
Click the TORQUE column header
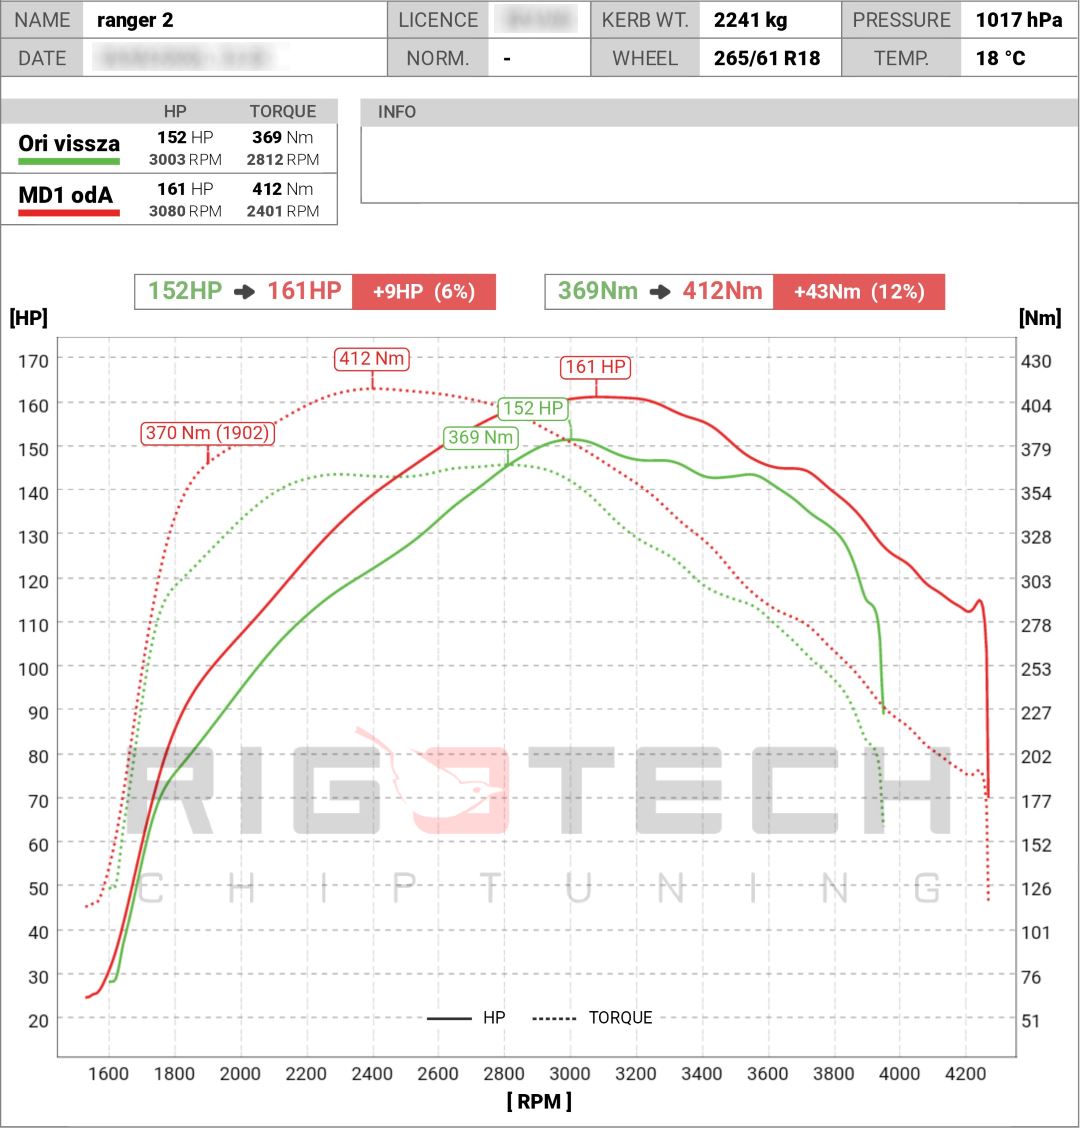pos(283,112)
